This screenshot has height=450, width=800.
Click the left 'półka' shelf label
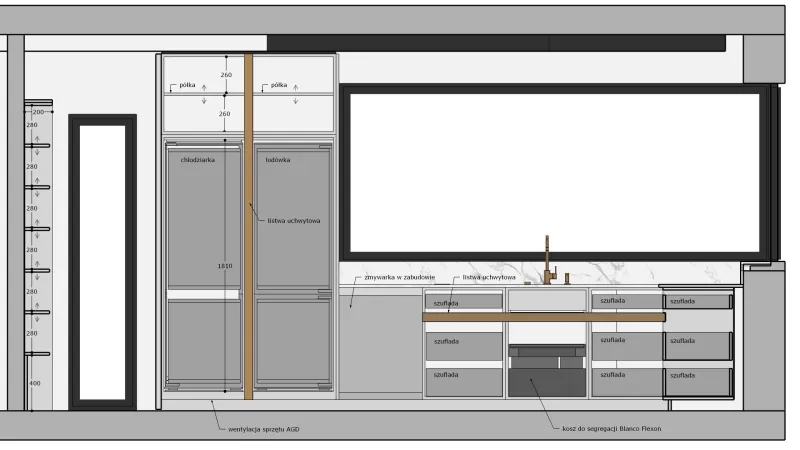click(x=187, y=85)
